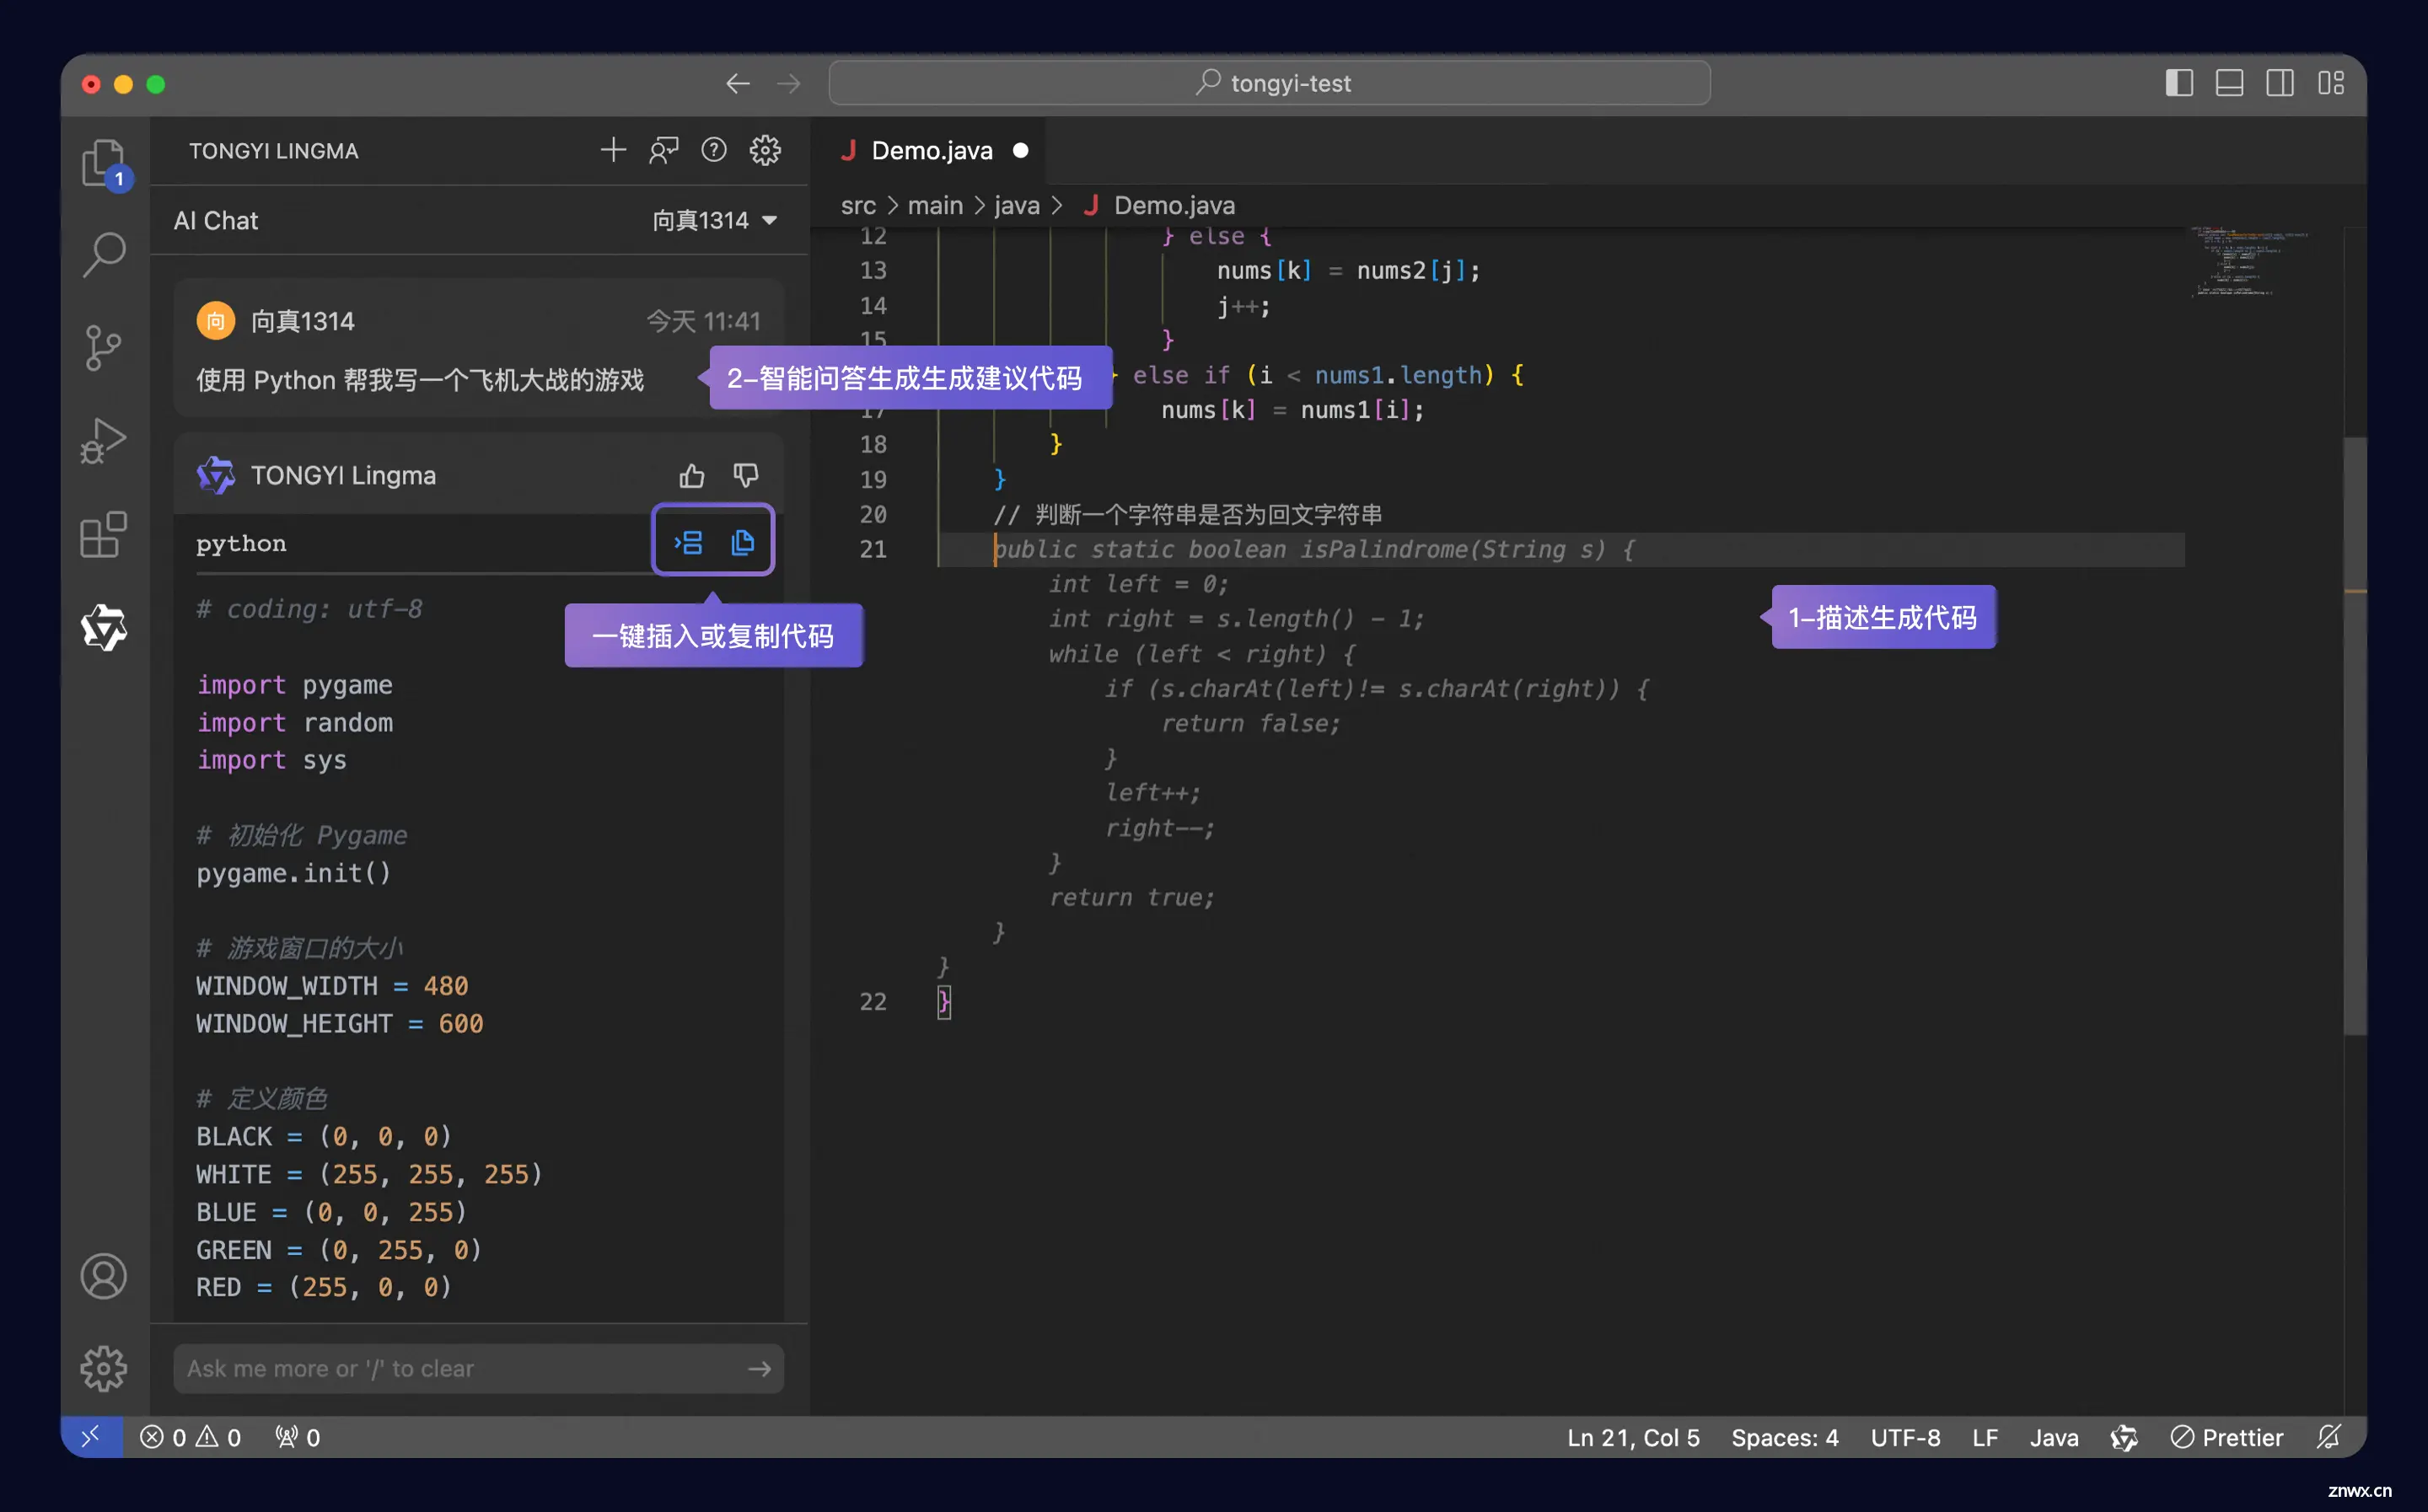This screenshot has height=1512, width=2428.
Task: Copy the python code block
Action: click(742, 542)
